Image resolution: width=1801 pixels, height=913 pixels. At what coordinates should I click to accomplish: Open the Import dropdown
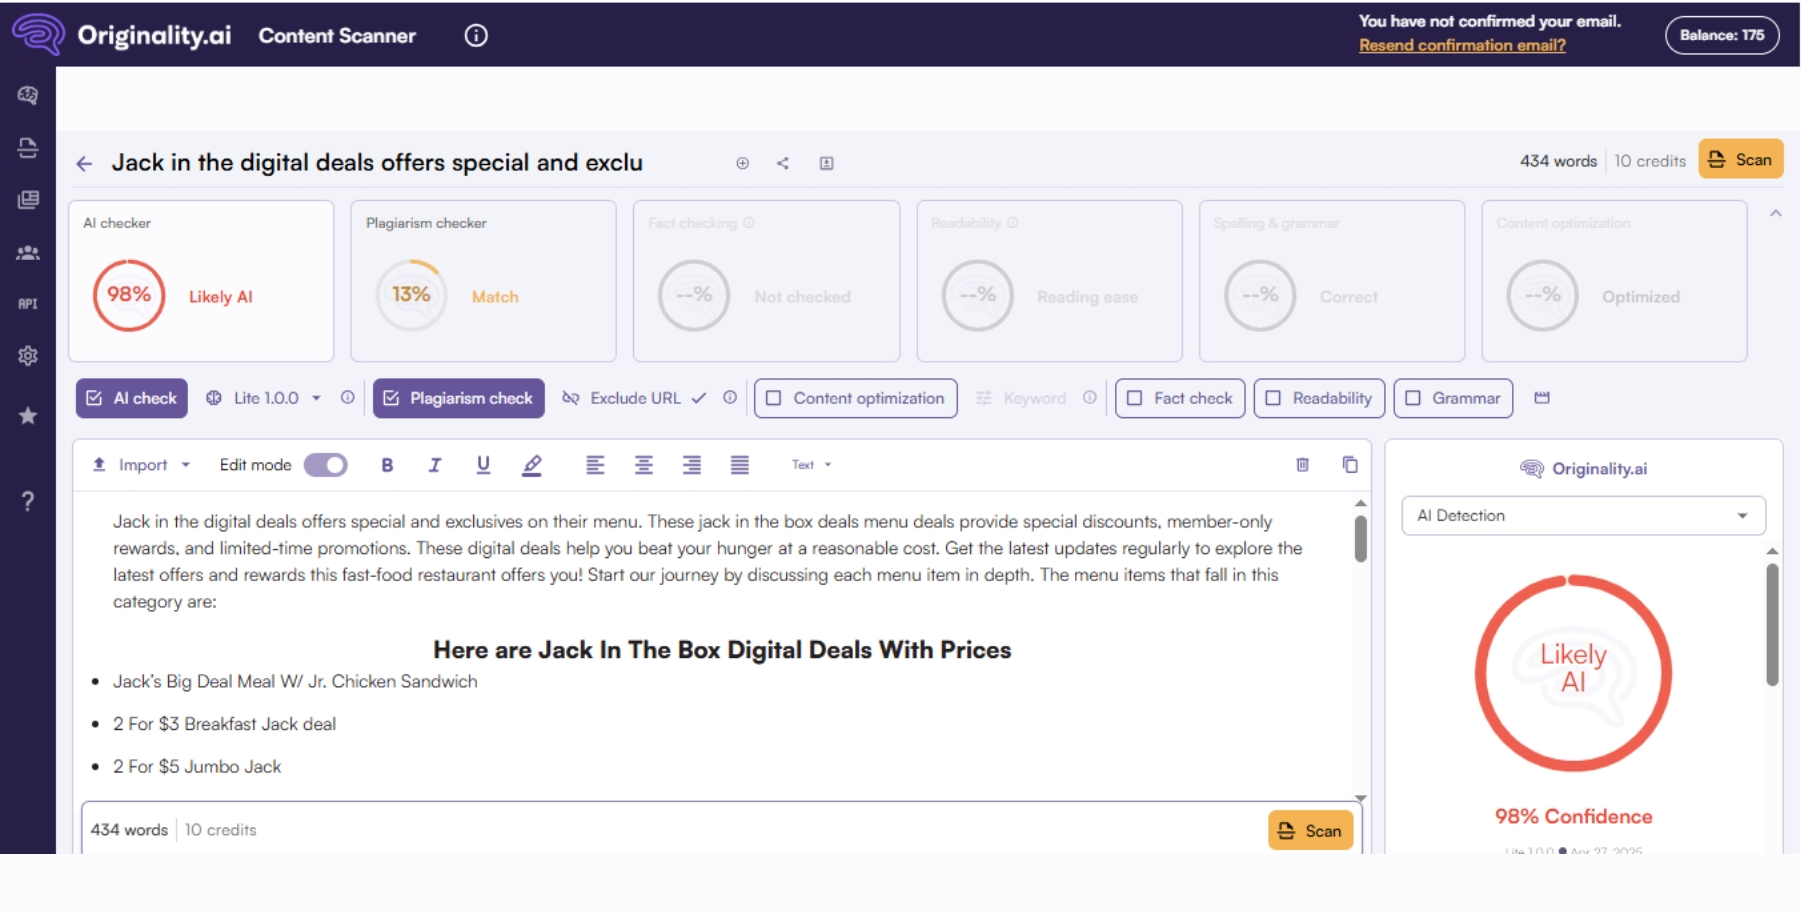point(141,465)
